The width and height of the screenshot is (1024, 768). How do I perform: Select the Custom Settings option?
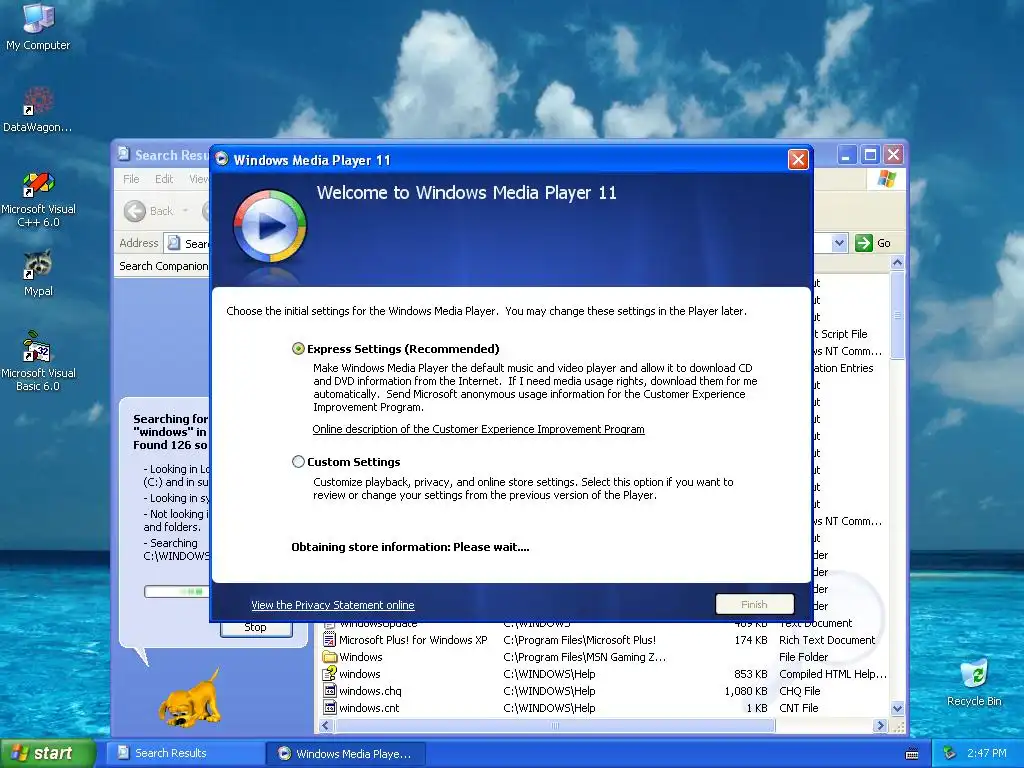click(x=298, y=462)
